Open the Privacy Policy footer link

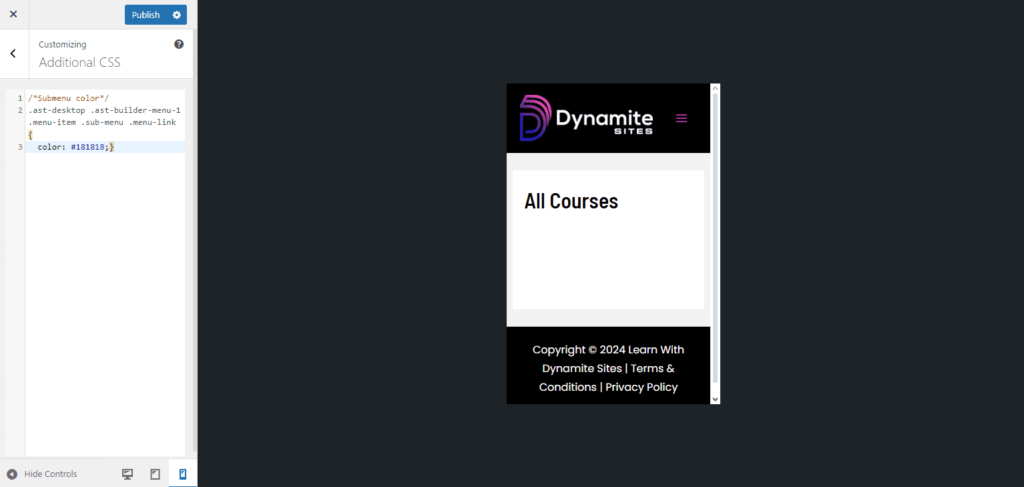pyautogui.click(x=641, y=387)
